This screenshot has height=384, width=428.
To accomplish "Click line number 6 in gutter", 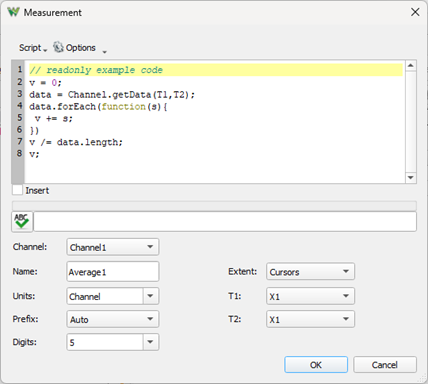I will point(19,130).
